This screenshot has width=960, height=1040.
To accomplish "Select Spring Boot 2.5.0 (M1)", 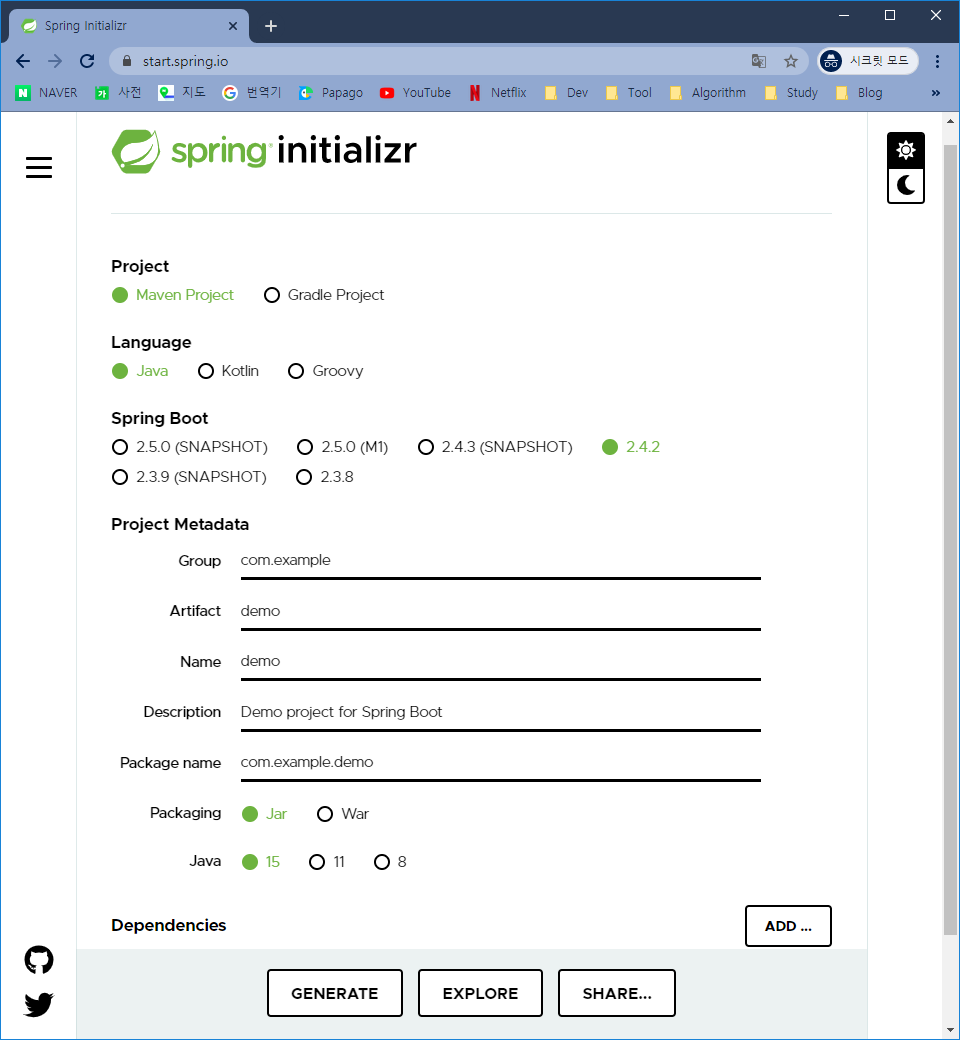I will 342,447.
